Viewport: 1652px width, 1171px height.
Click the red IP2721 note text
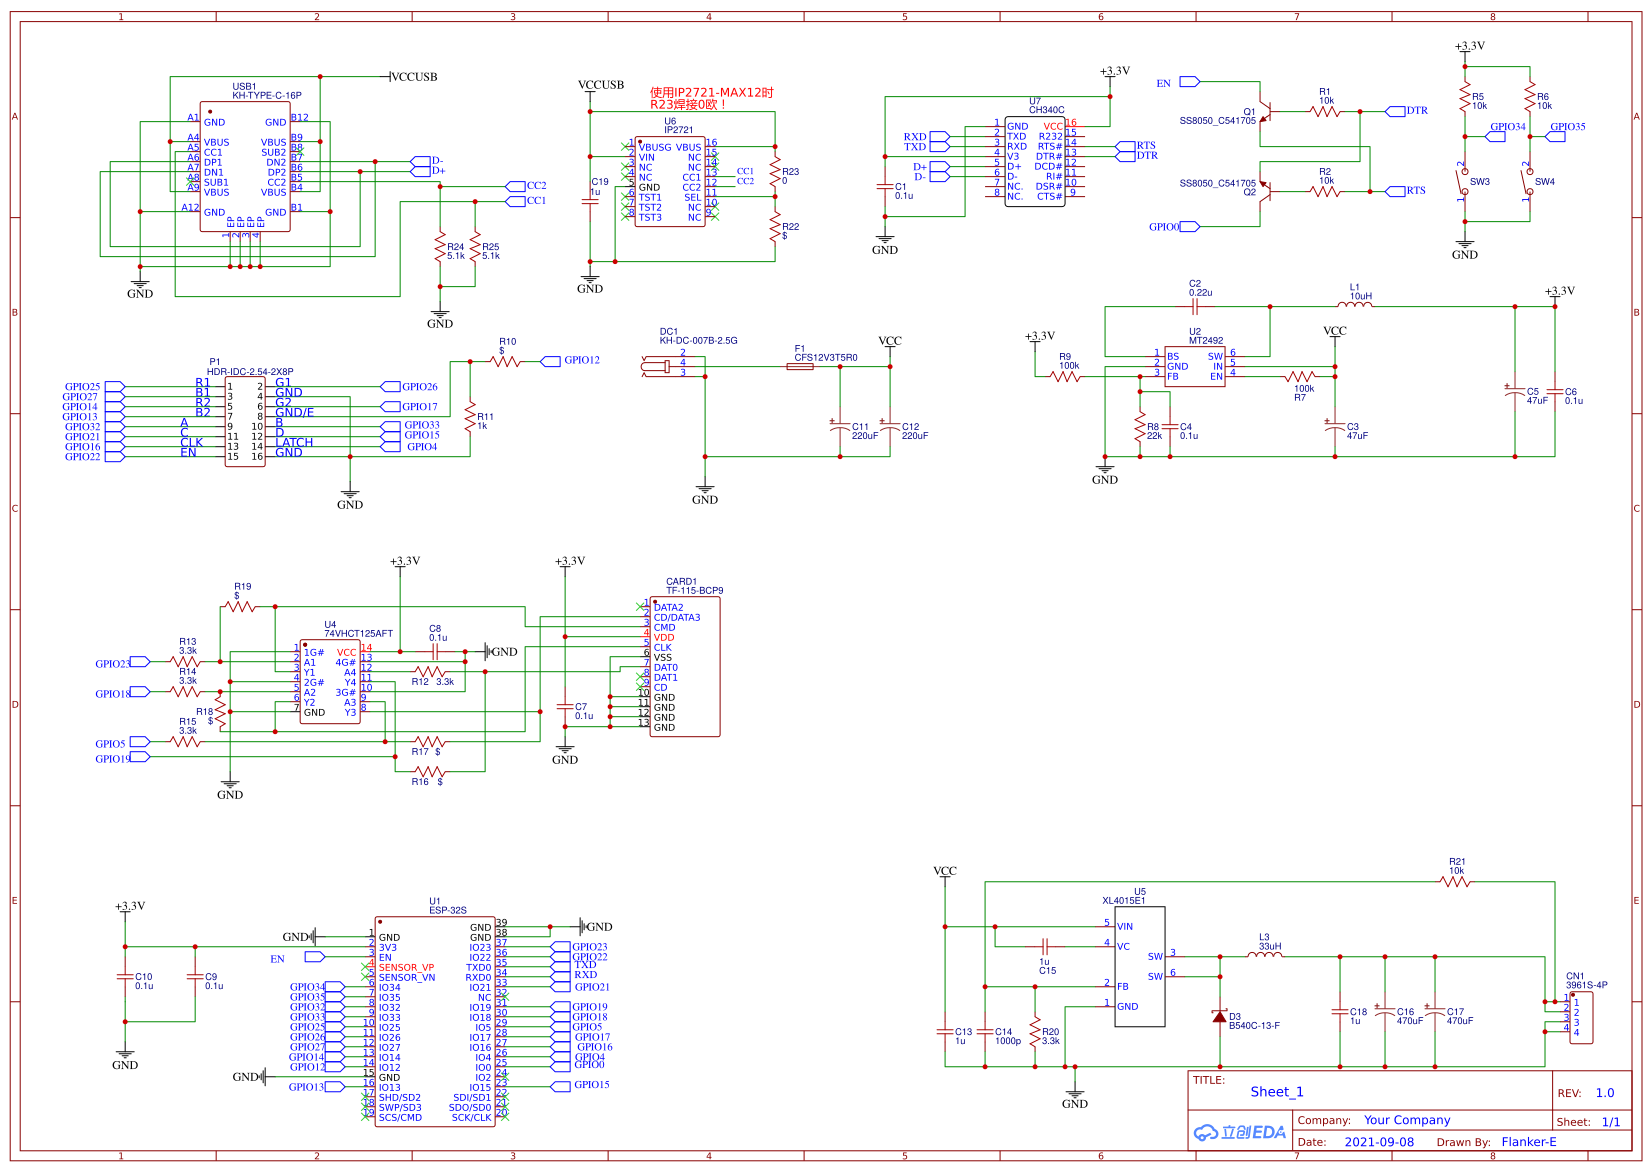pyautogui.click(x=711, y=98)
